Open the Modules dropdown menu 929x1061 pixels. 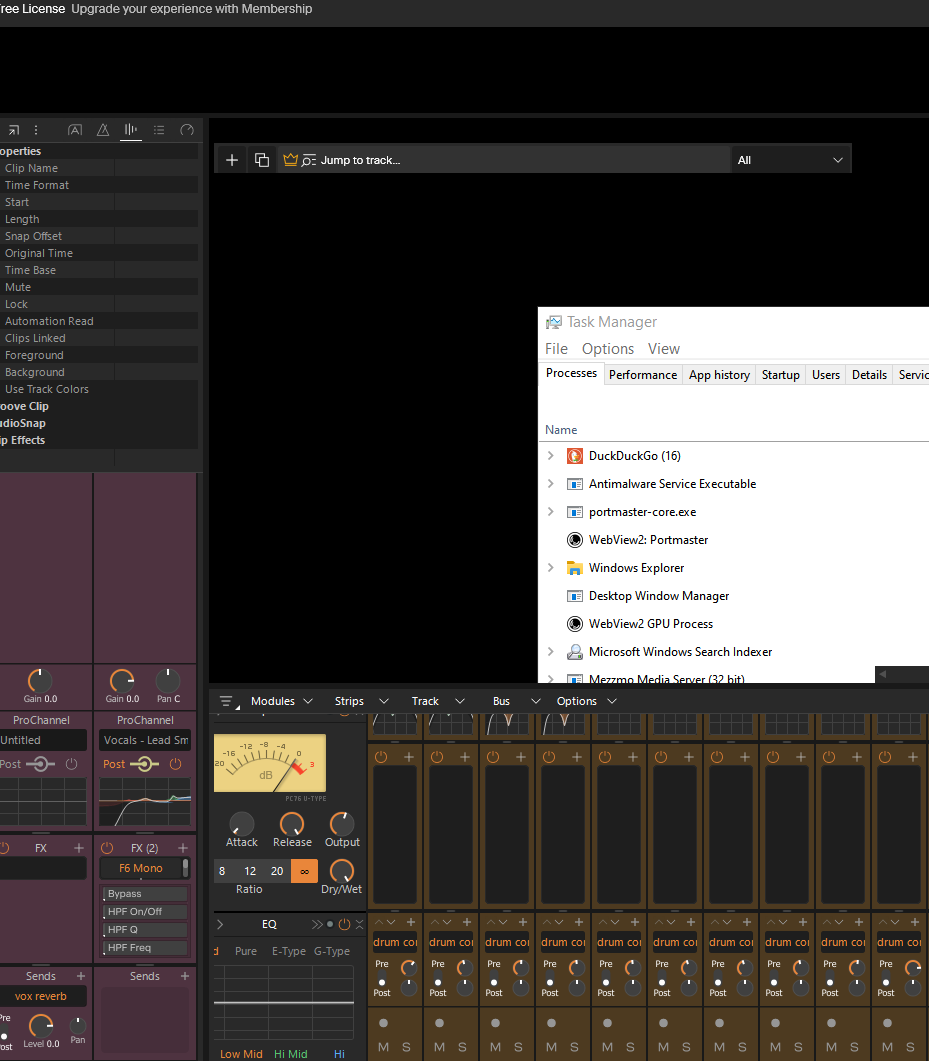281,701
